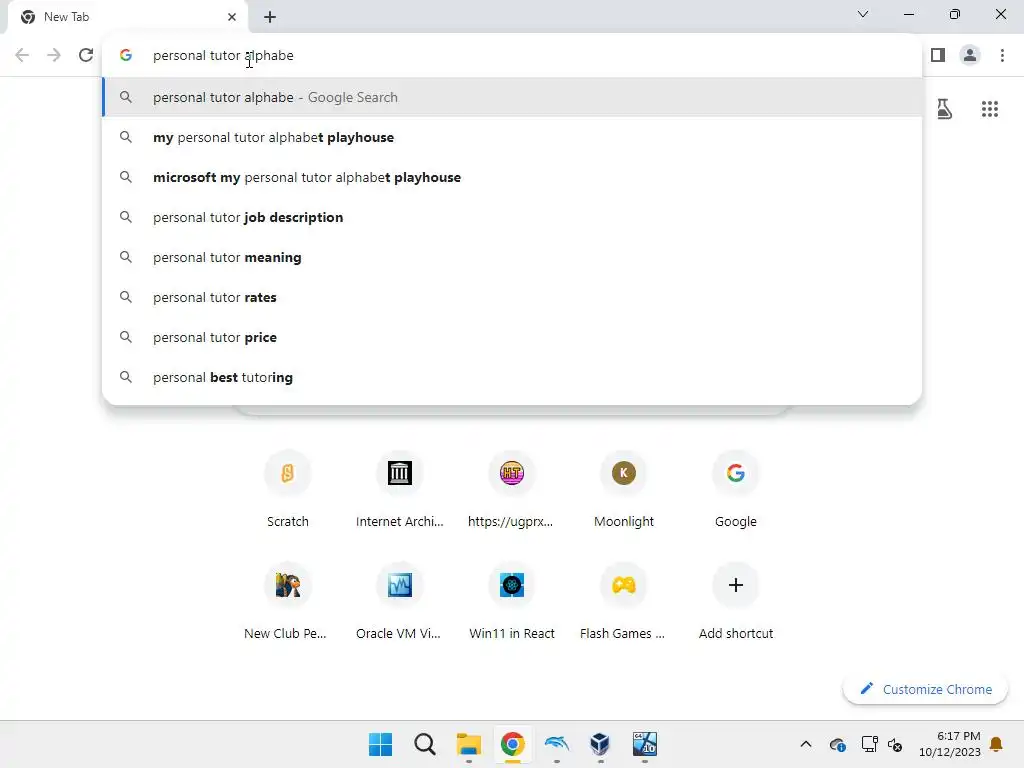Click the muted volume tray icon

click(x=895, y=744)
